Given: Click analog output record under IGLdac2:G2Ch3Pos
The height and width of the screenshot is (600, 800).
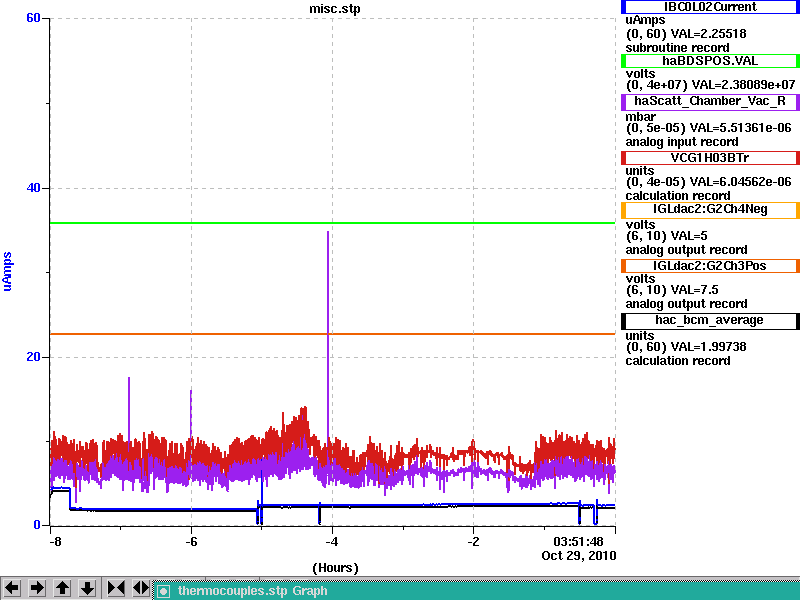Looking at the screenshot, I should tap(686, 304).
